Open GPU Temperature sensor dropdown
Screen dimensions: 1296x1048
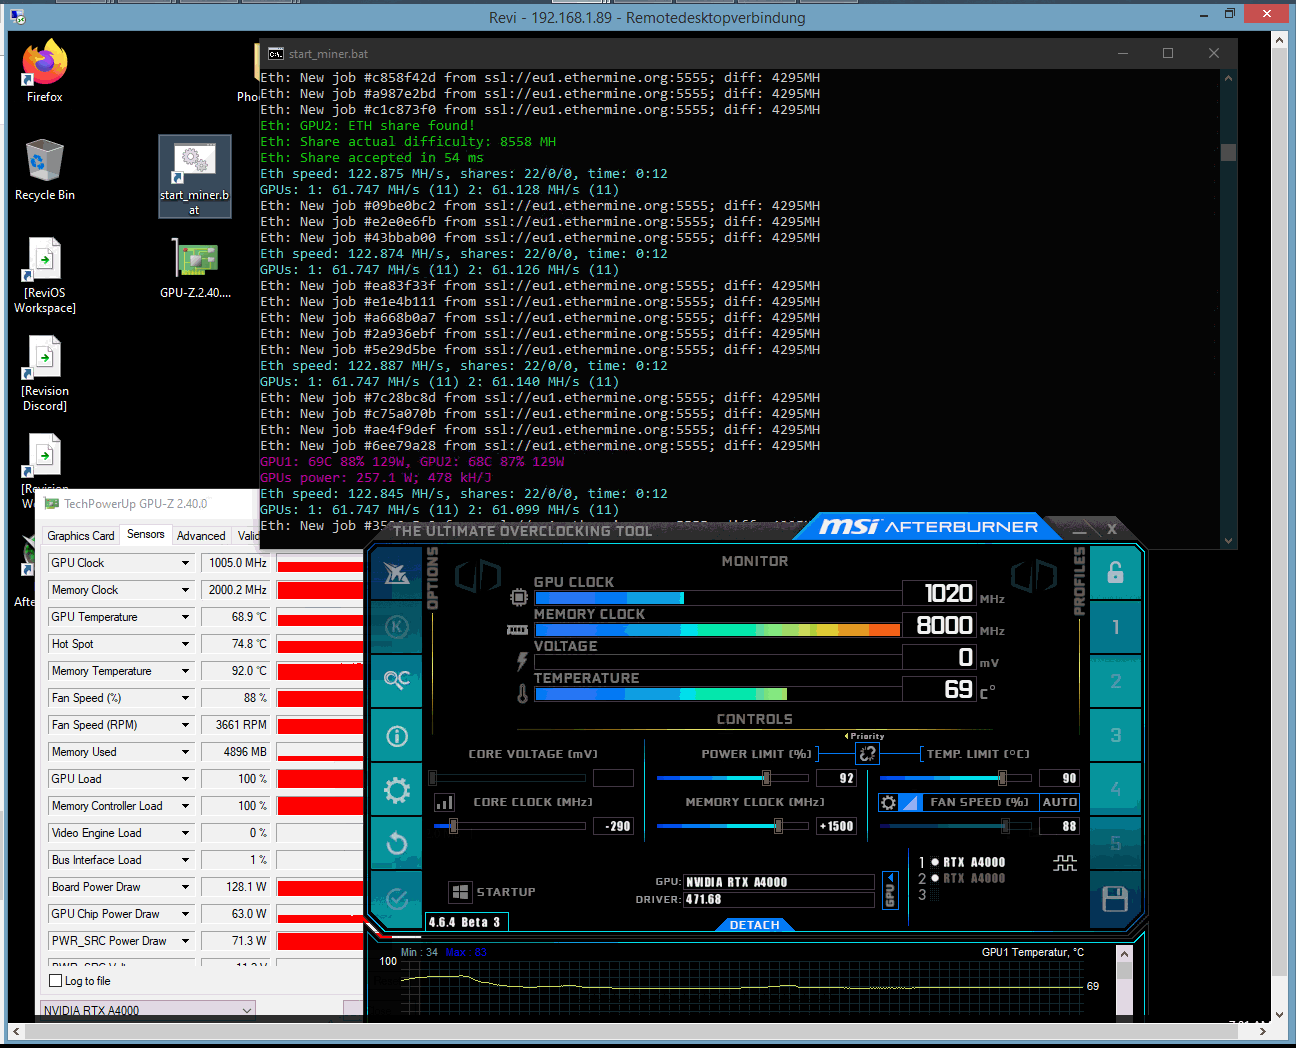click(185, 617)
